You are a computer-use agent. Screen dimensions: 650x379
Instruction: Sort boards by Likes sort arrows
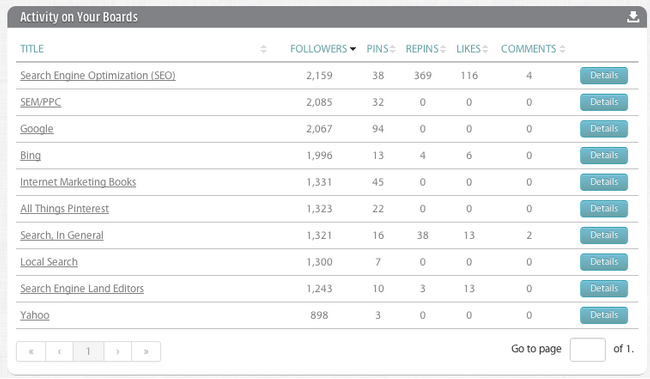pyautogui.click(x=485, y=49)
